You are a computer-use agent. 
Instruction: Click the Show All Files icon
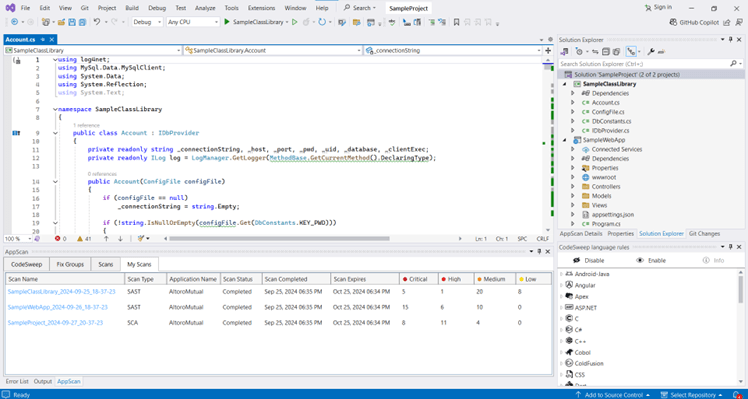(x=616, y=52)
